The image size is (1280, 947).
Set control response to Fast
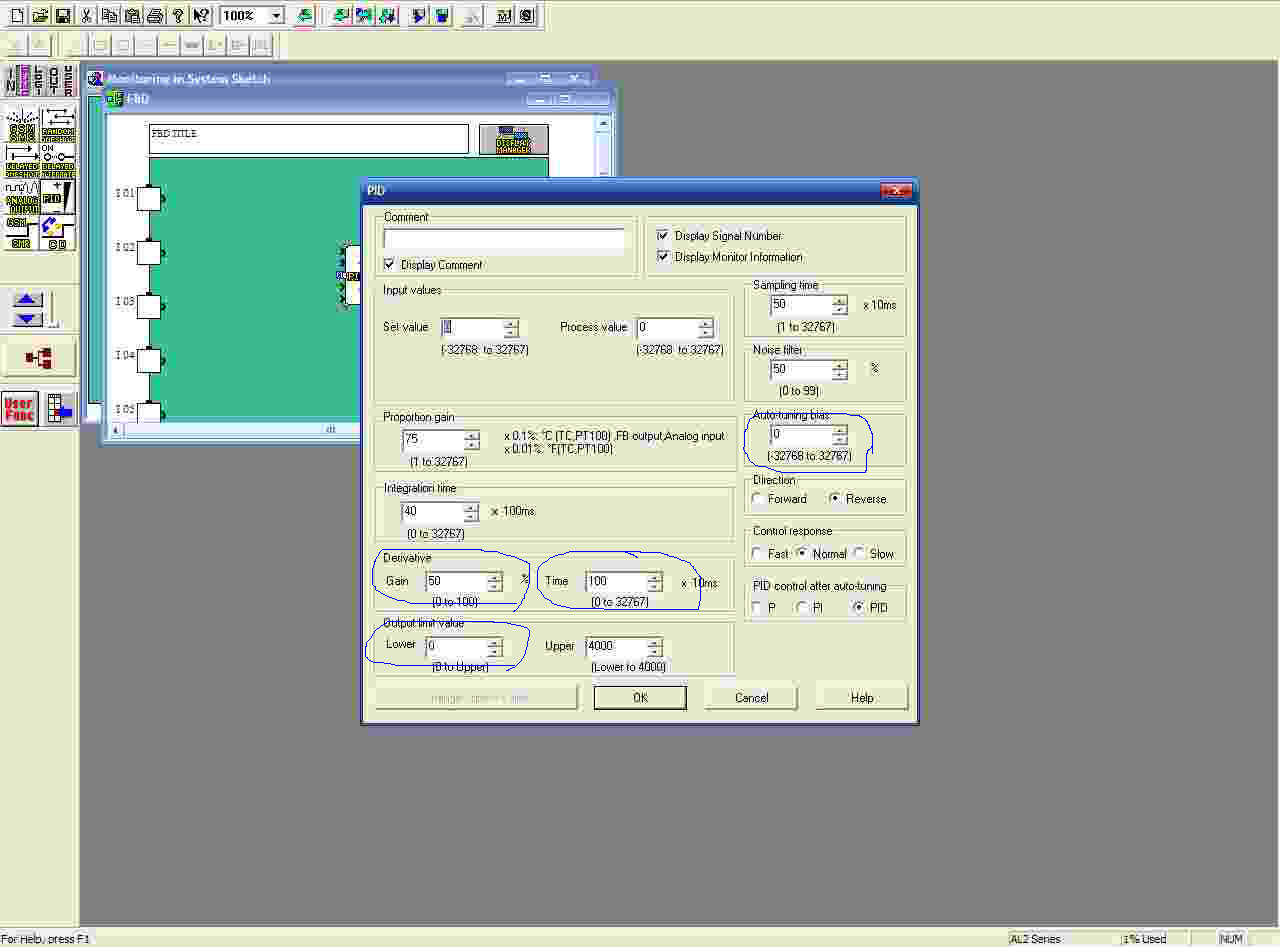(759, 554)
